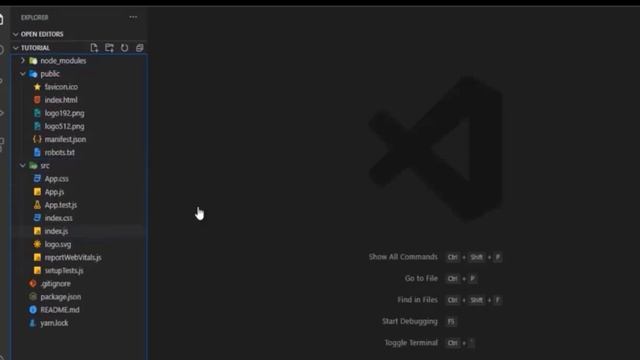The width and height of the screenshot is (640, 360).
Task: Open index.html in the editor
Action: tap(61, 100)
